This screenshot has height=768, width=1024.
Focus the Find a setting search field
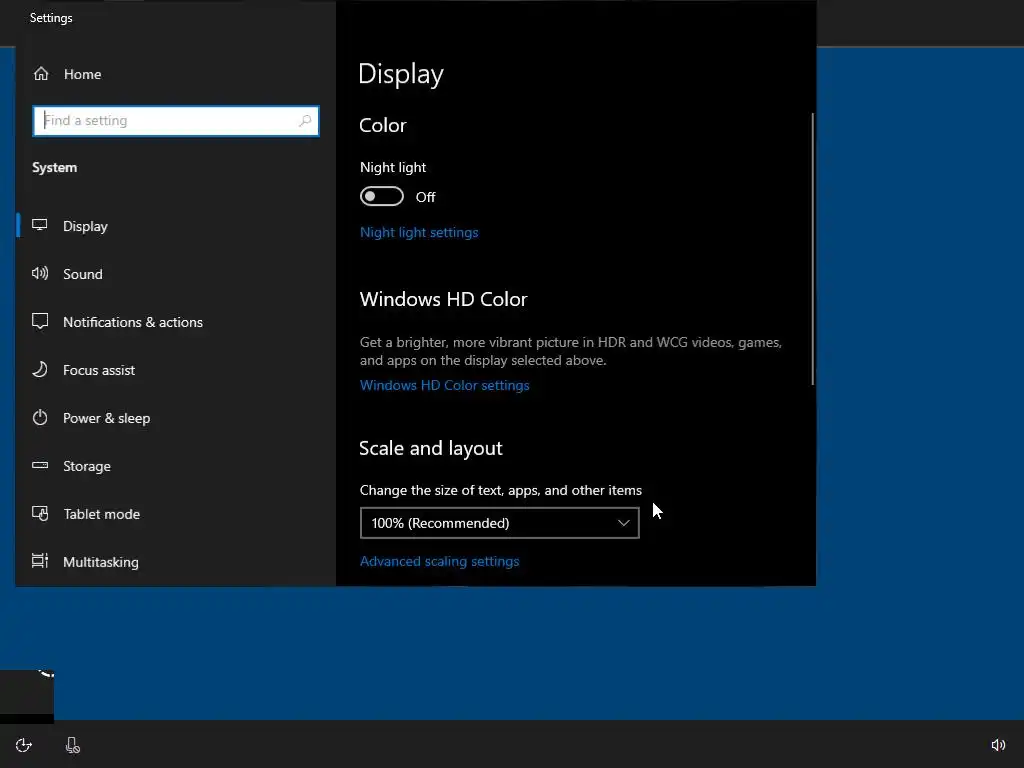tap(176, 121)
